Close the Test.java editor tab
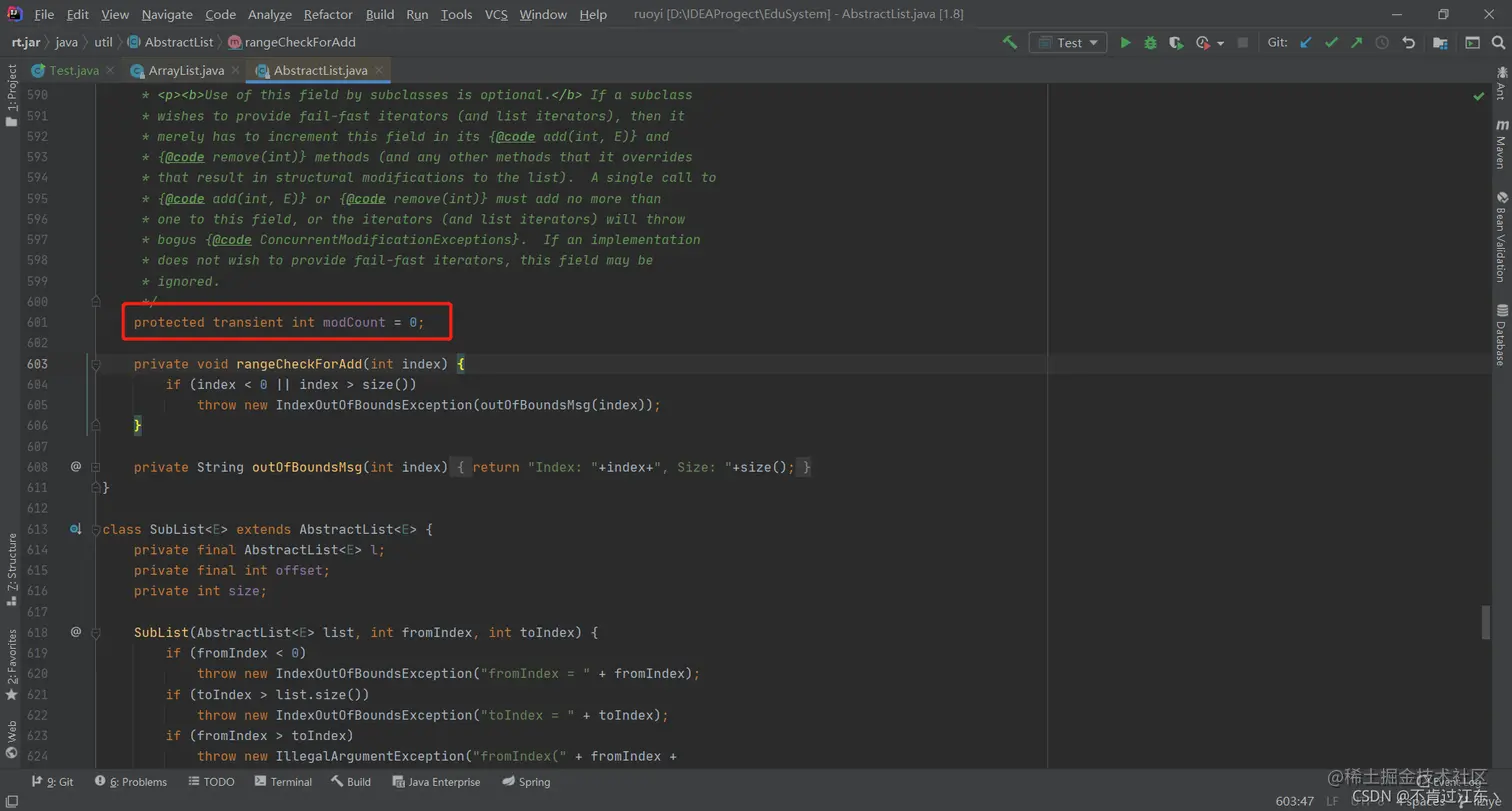 coord(109,71)
